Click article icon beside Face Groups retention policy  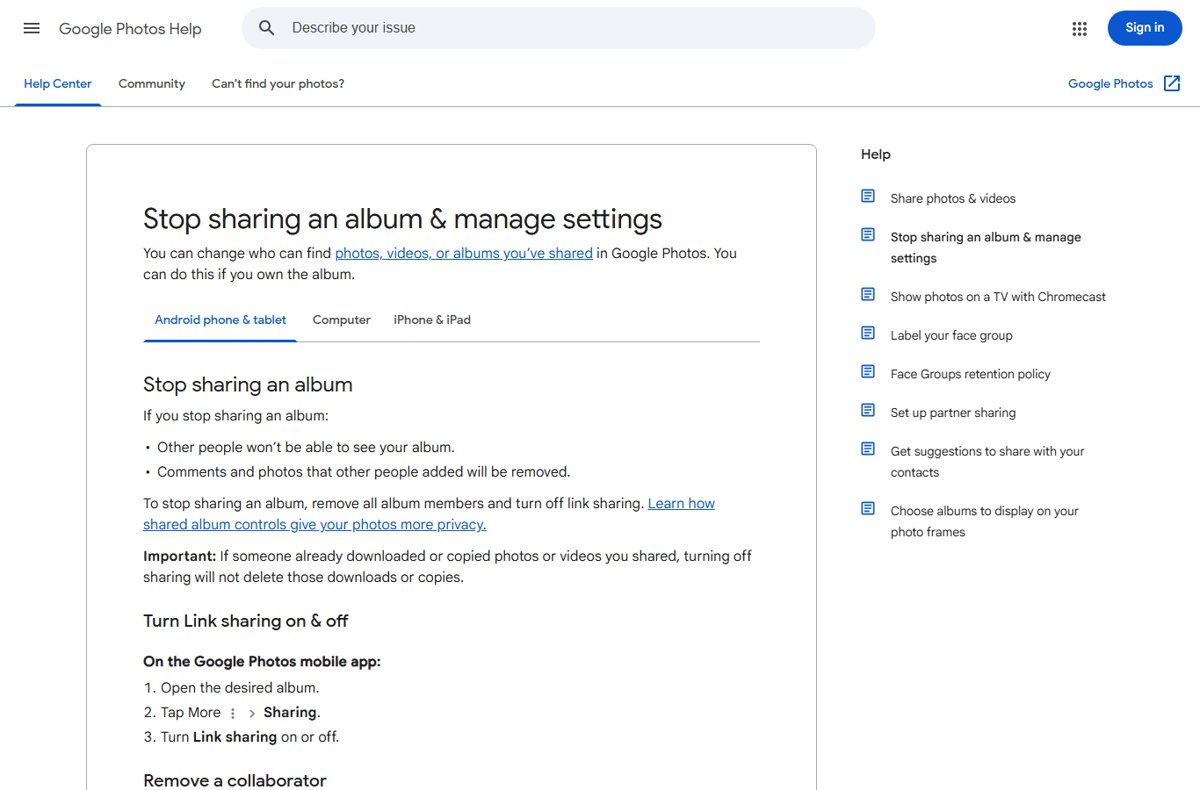[868, 372]
